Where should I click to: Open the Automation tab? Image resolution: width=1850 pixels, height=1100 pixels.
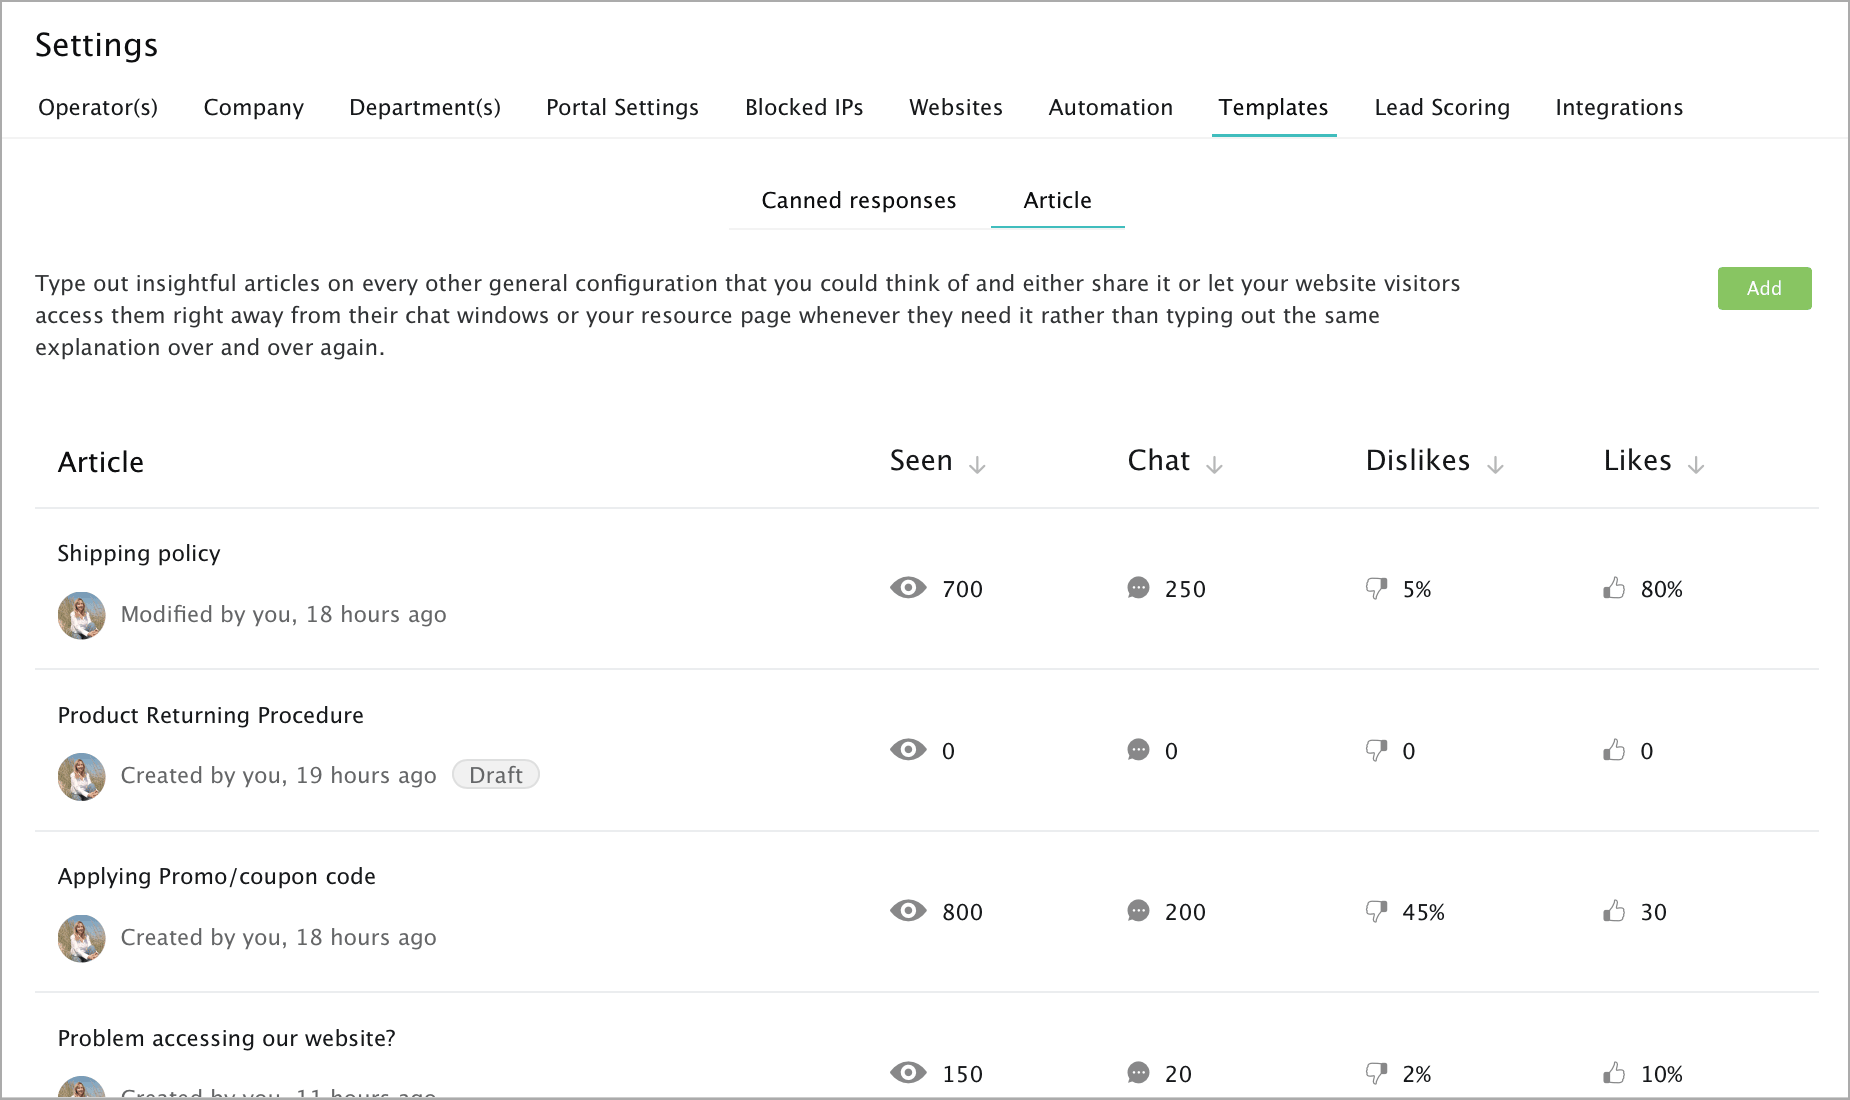pos(1111,107)
